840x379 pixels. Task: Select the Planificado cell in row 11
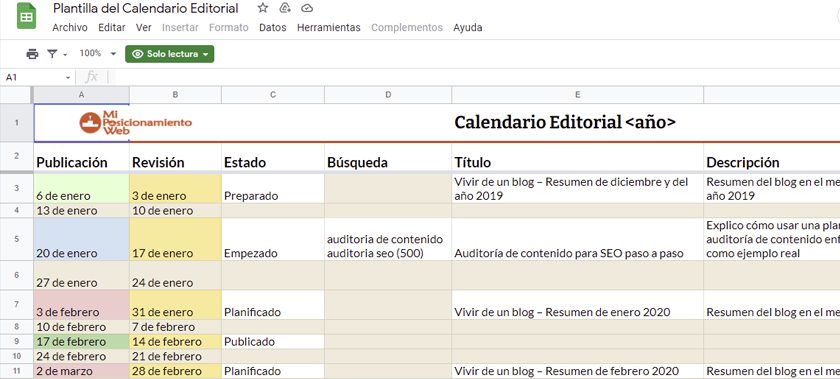tap(273, 371)
